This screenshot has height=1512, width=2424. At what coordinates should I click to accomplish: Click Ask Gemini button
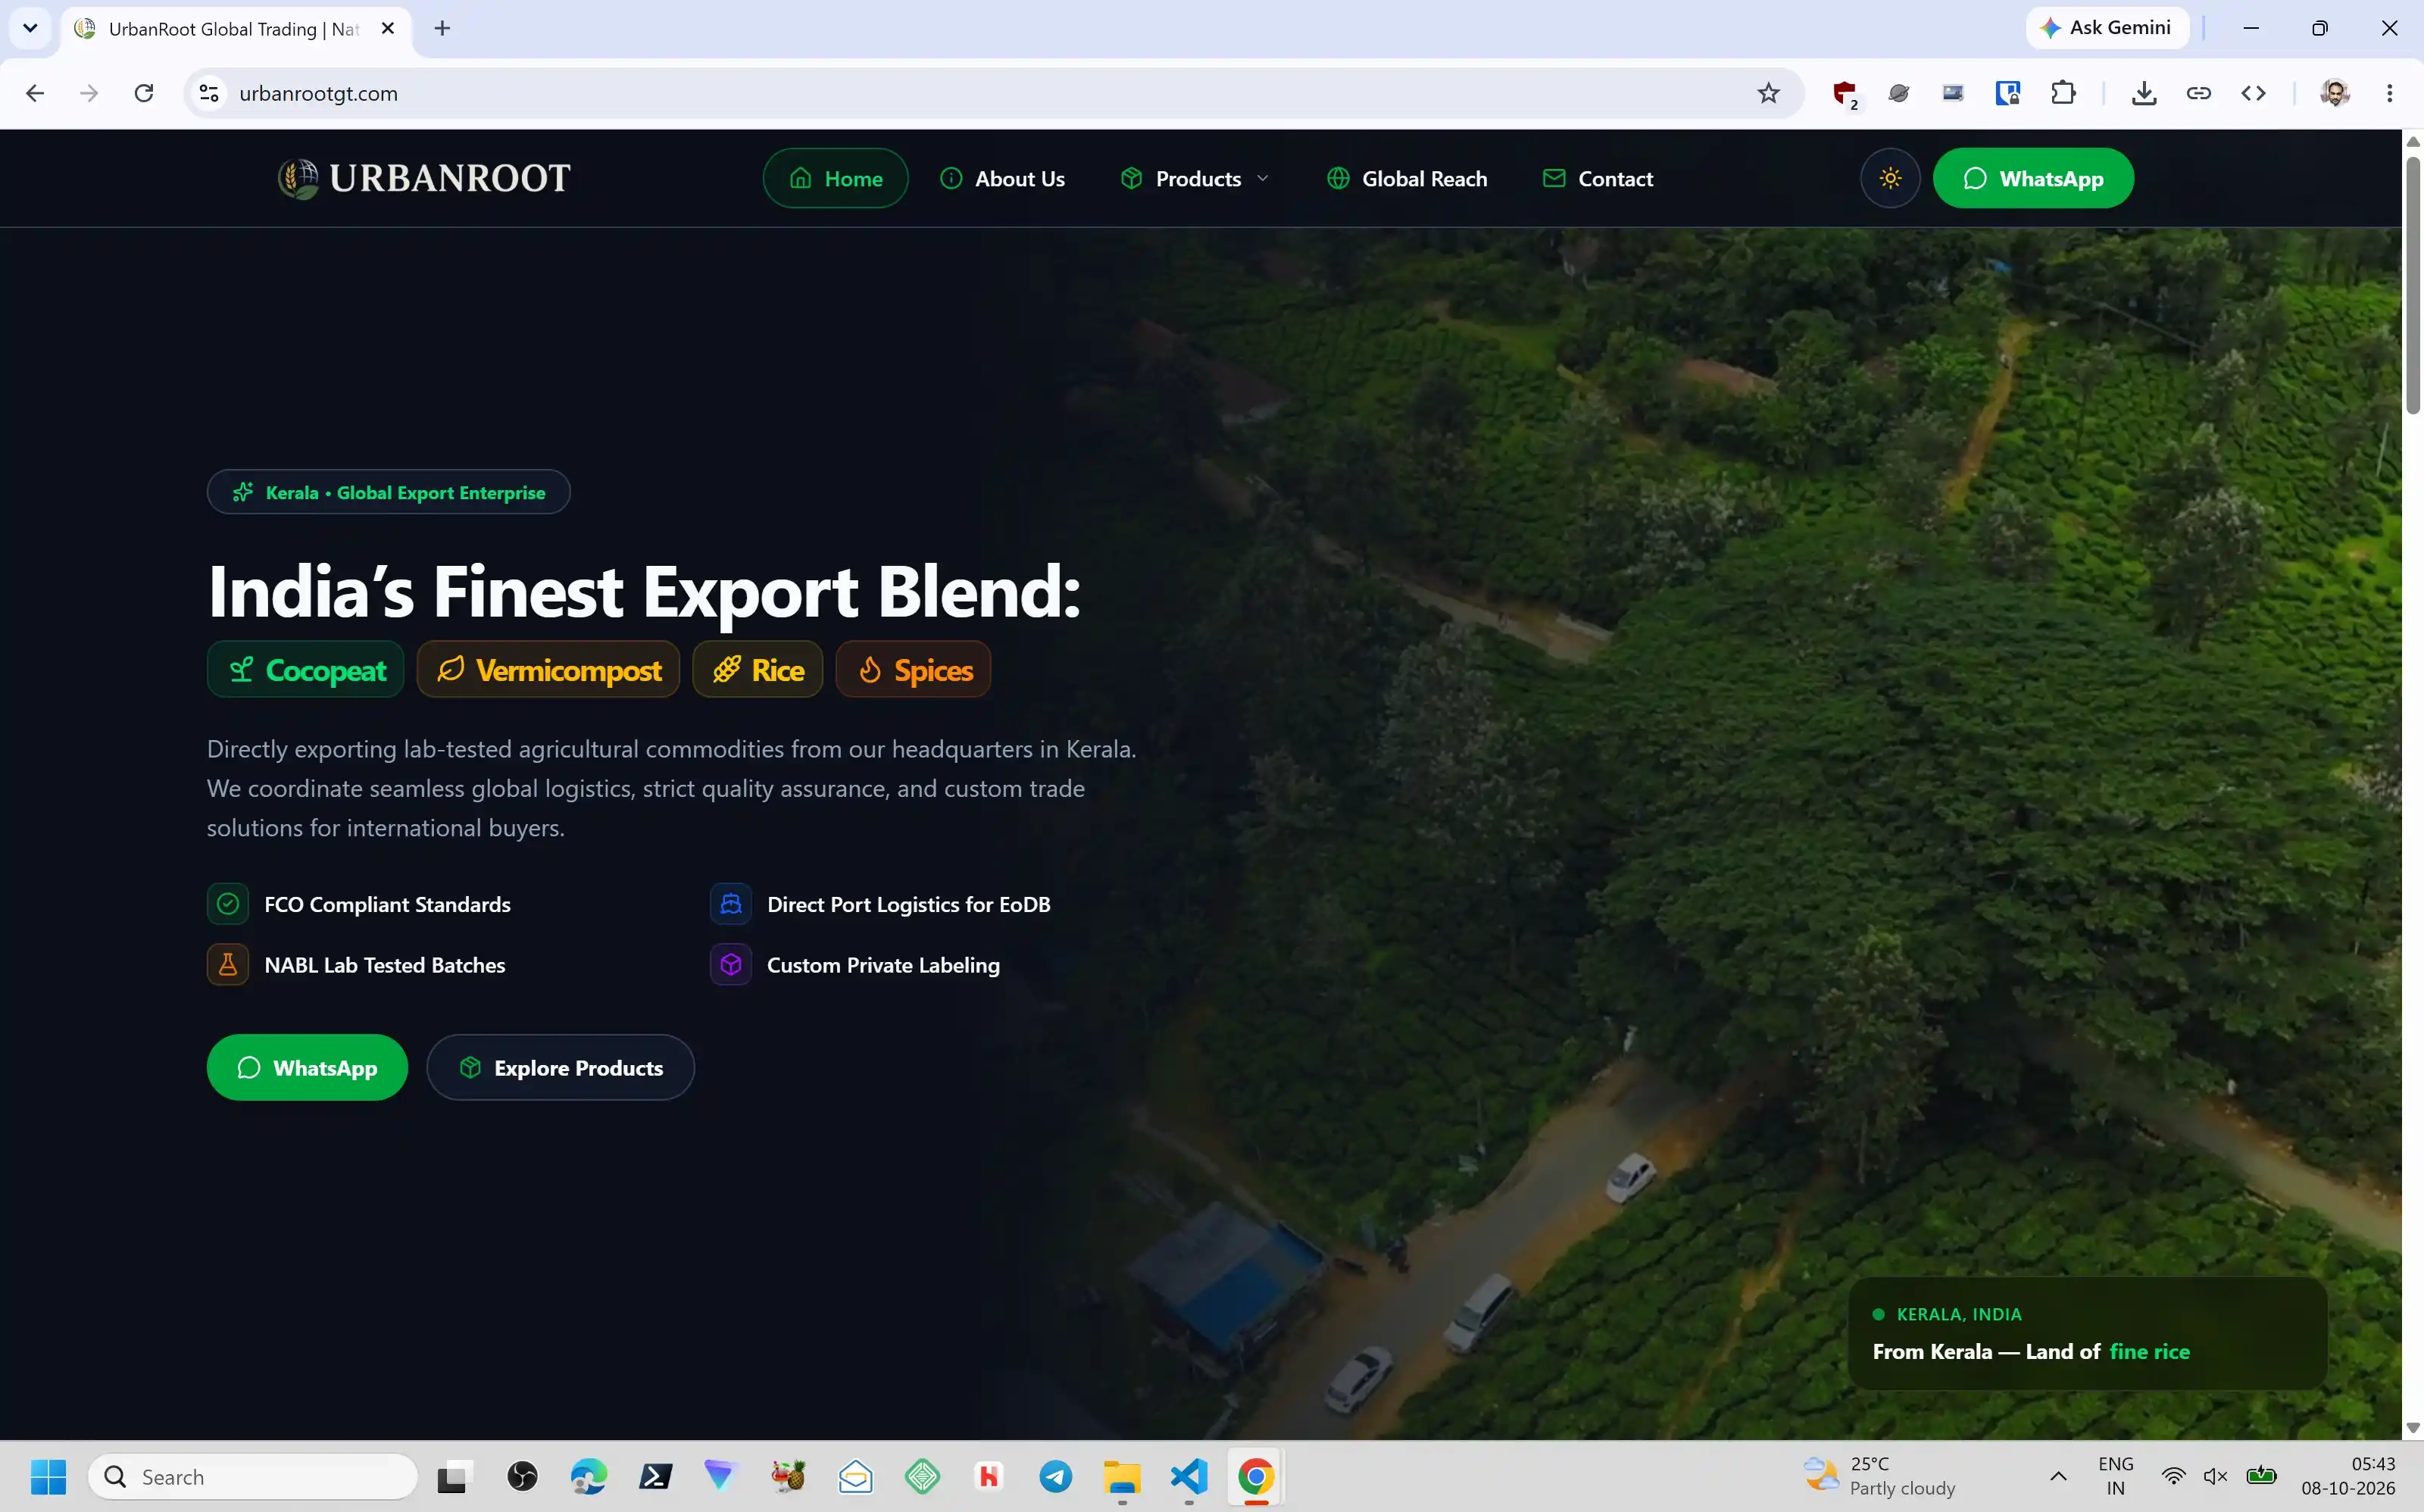click(x=2107, y=28)
